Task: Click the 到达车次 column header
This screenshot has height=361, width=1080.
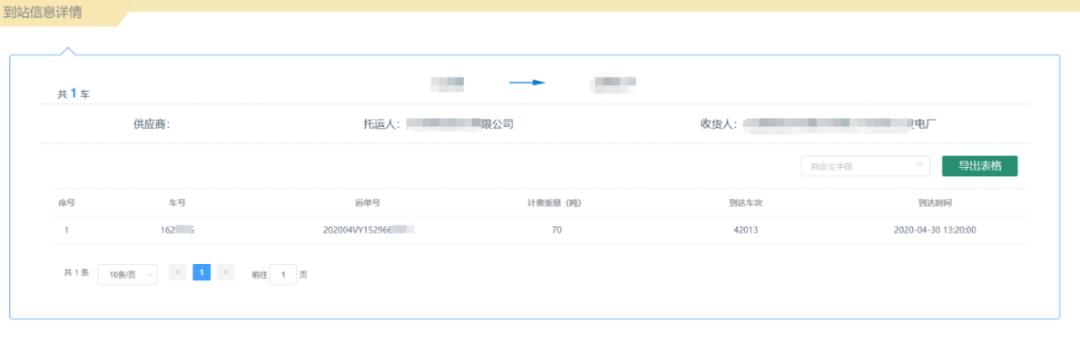Action: click(746, 203)
